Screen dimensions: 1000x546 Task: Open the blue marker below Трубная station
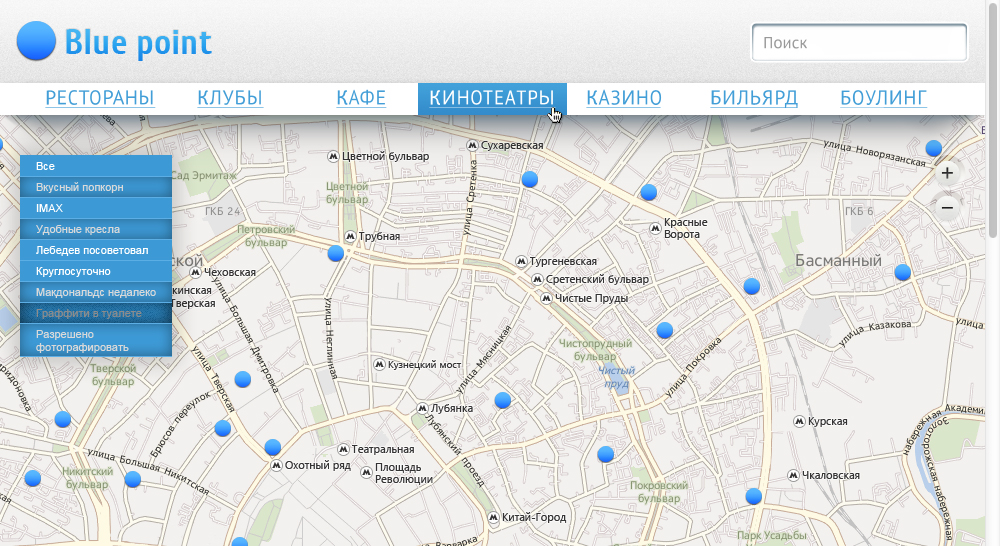(336, 254)
